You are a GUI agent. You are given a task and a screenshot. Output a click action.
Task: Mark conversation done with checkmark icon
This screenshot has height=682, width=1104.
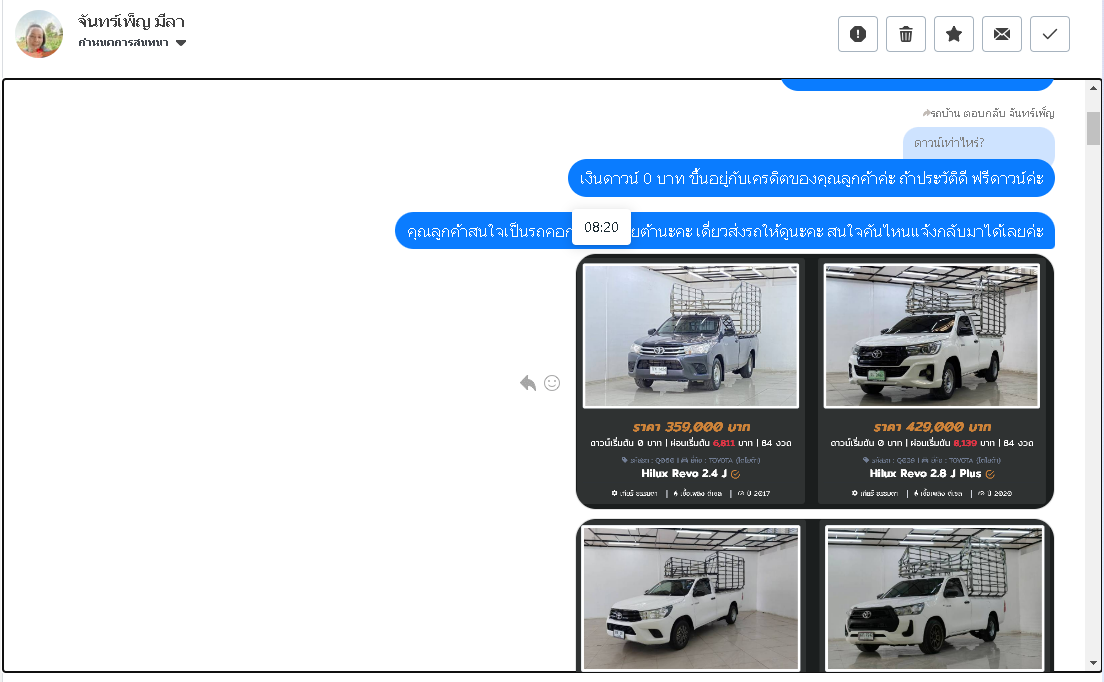tap(1049, 34)
